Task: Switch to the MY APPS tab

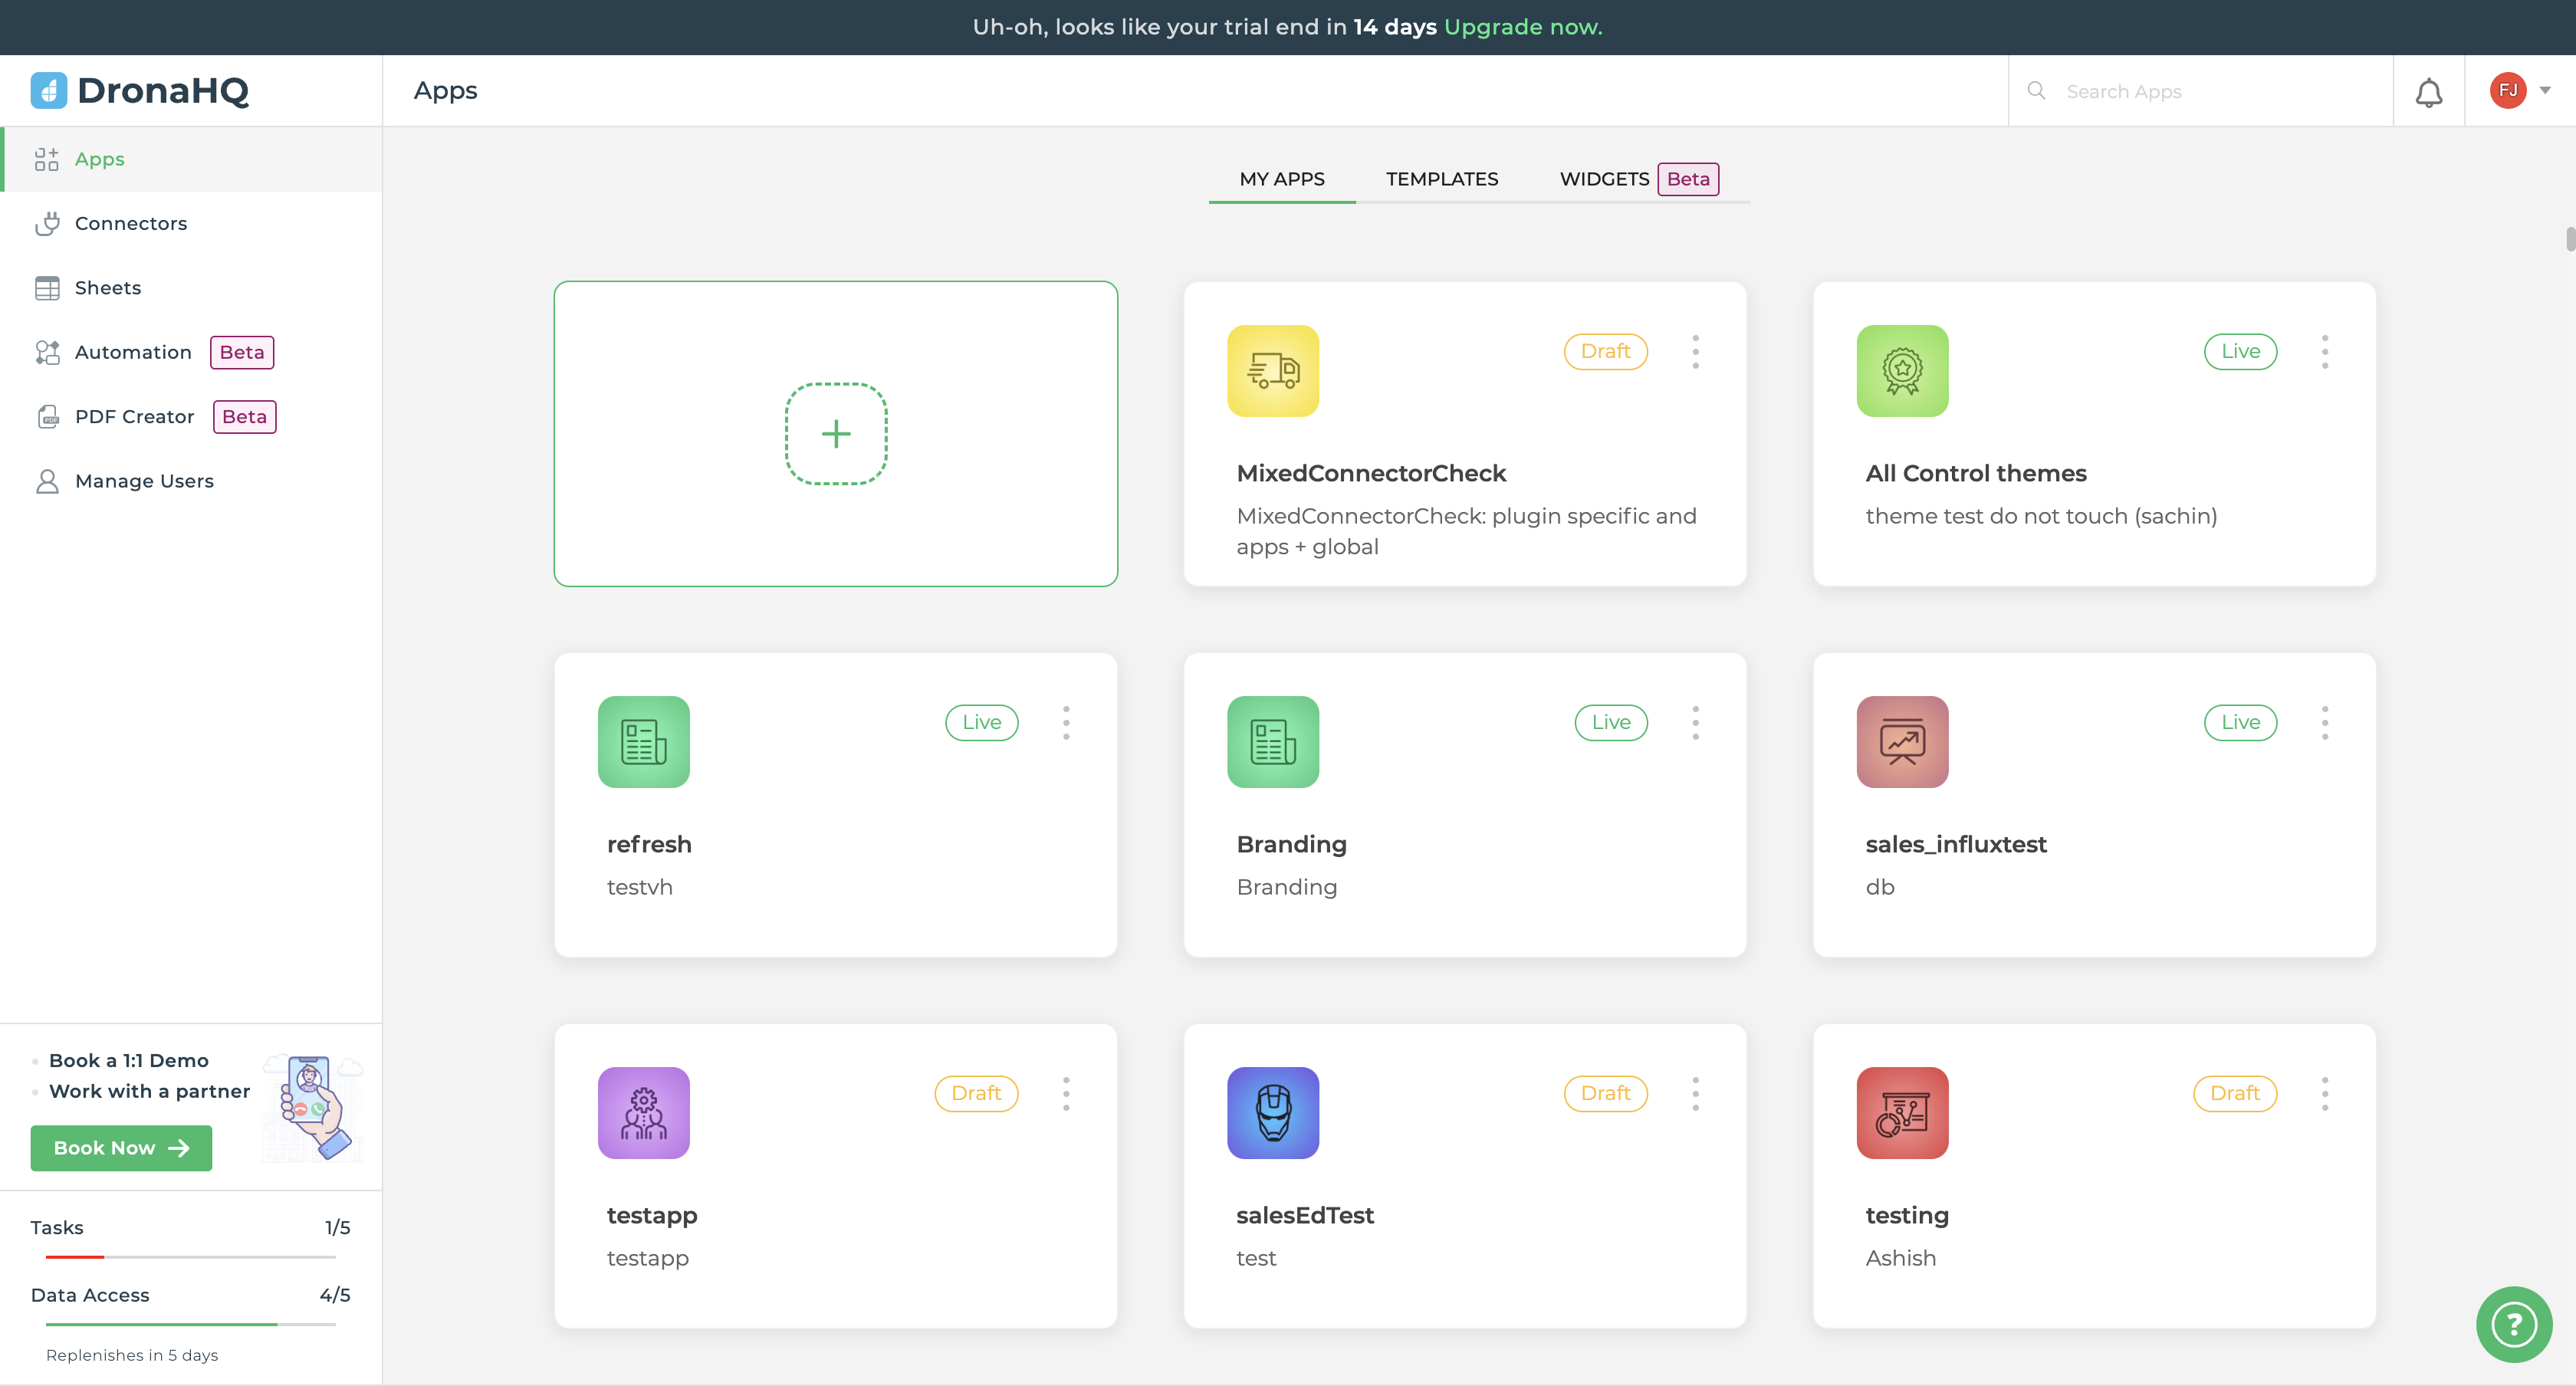Action: tap(1282, 179)
